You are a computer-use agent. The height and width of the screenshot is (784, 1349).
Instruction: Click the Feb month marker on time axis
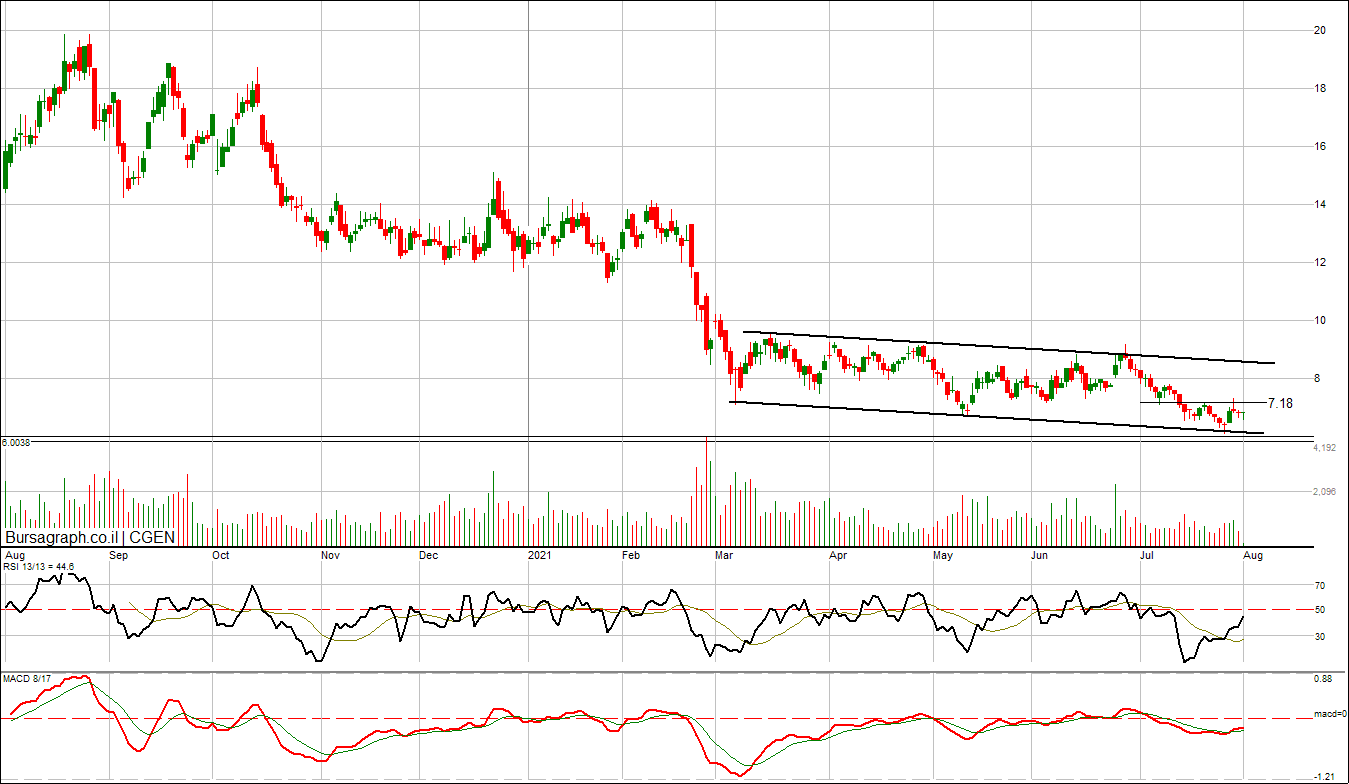click(631, 554)
